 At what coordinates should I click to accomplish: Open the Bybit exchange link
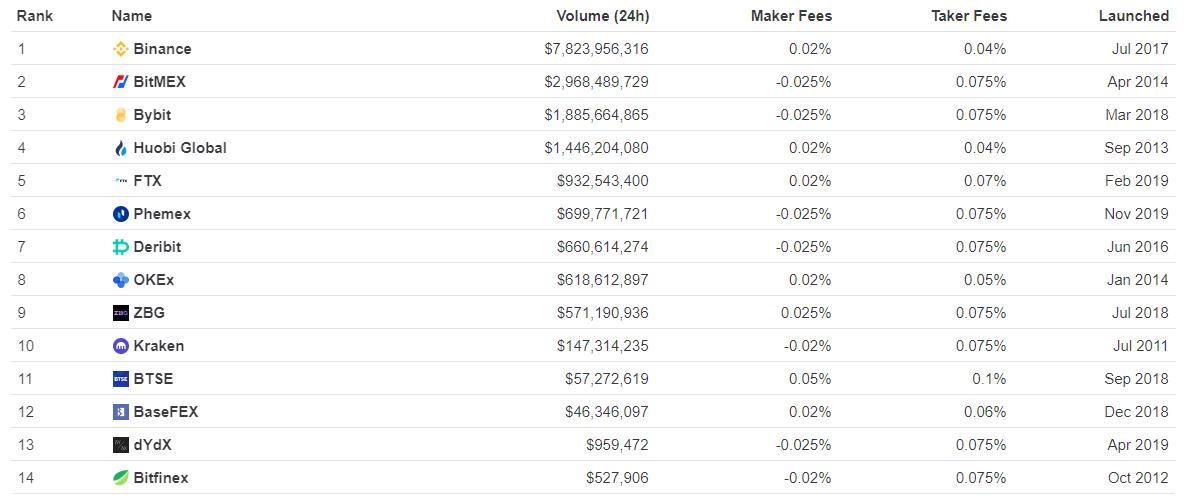pyautogui.click(x=152, y=115)
